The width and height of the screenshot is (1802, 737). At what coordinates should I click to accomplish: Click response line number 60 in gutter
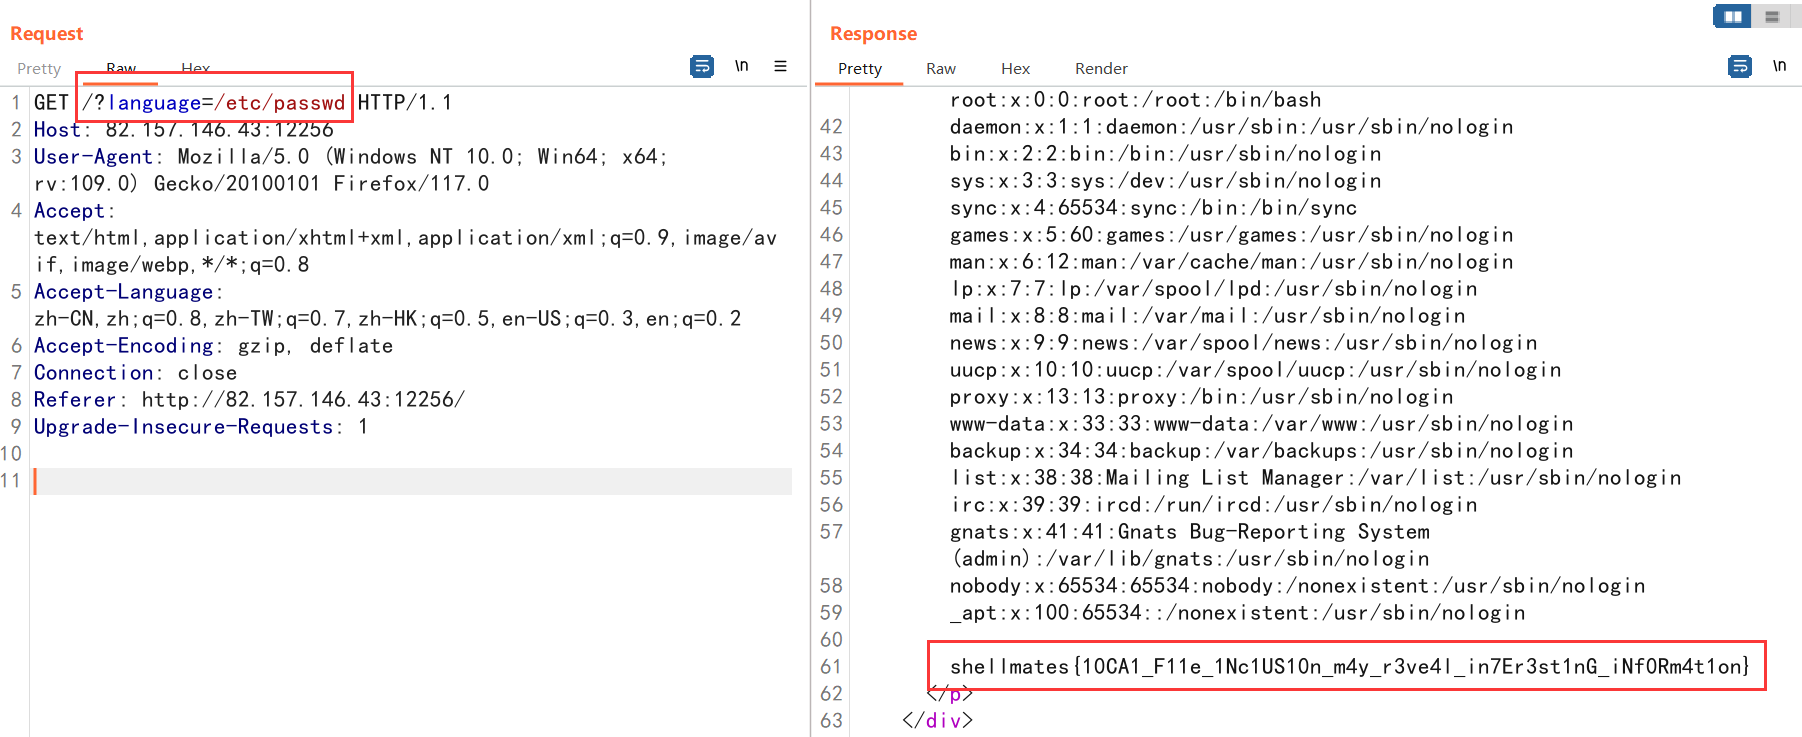[x=831, y=640]
